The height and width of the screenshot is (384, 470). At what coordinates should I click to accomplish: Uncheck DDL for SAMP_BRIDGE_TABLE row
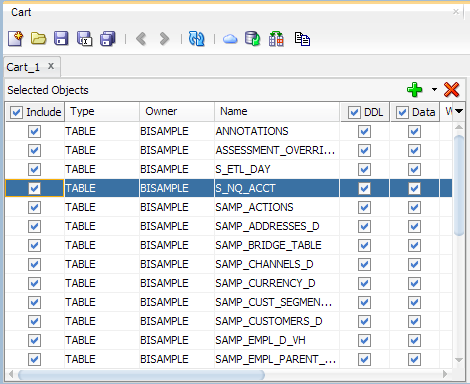[364, 245]
